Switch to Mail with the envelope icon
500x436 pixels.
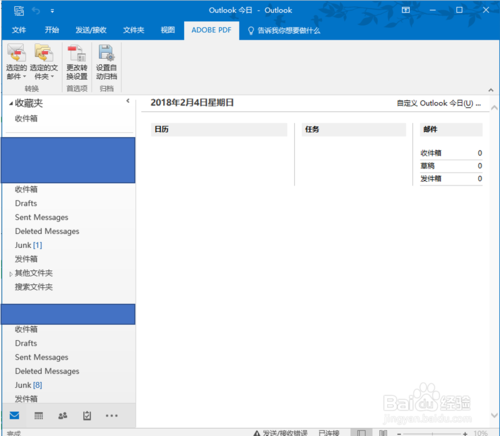14,415
